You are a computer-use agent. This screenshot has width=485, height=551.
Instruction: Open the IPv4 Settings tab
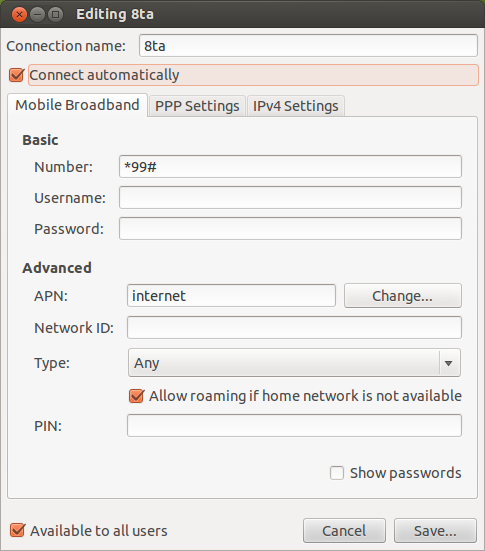point(296,106)
